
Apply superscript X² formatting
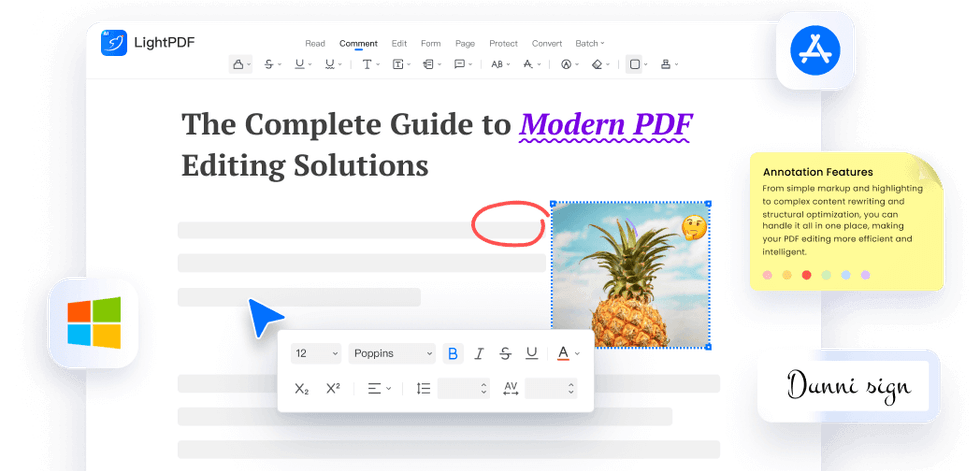click(x=333, y=388)
